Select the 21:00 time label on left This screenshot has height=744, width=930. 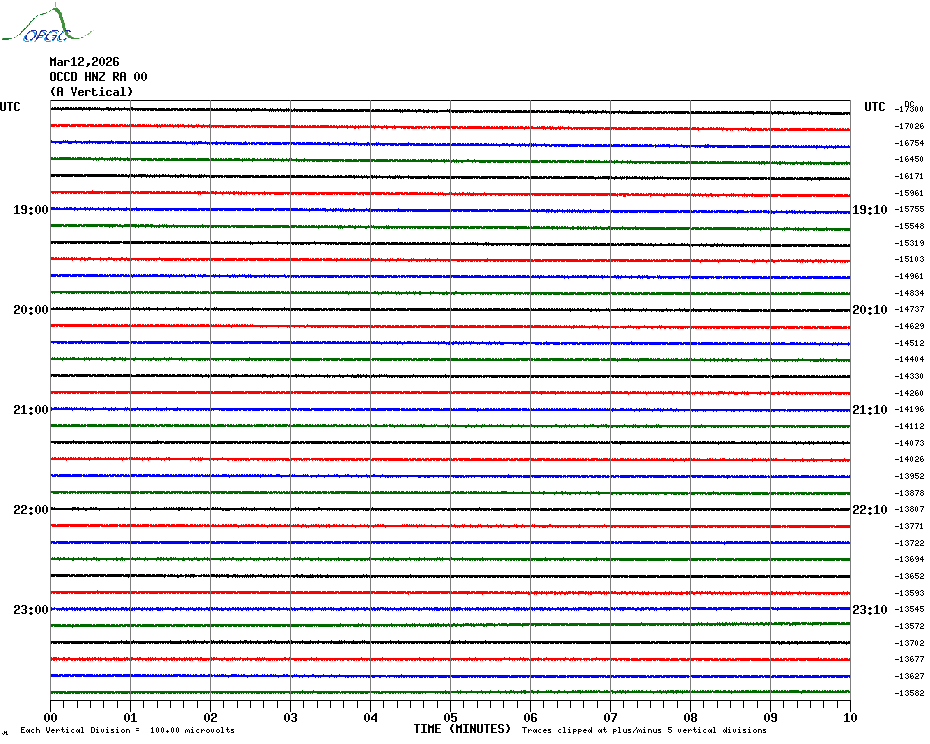click(30, 410)
